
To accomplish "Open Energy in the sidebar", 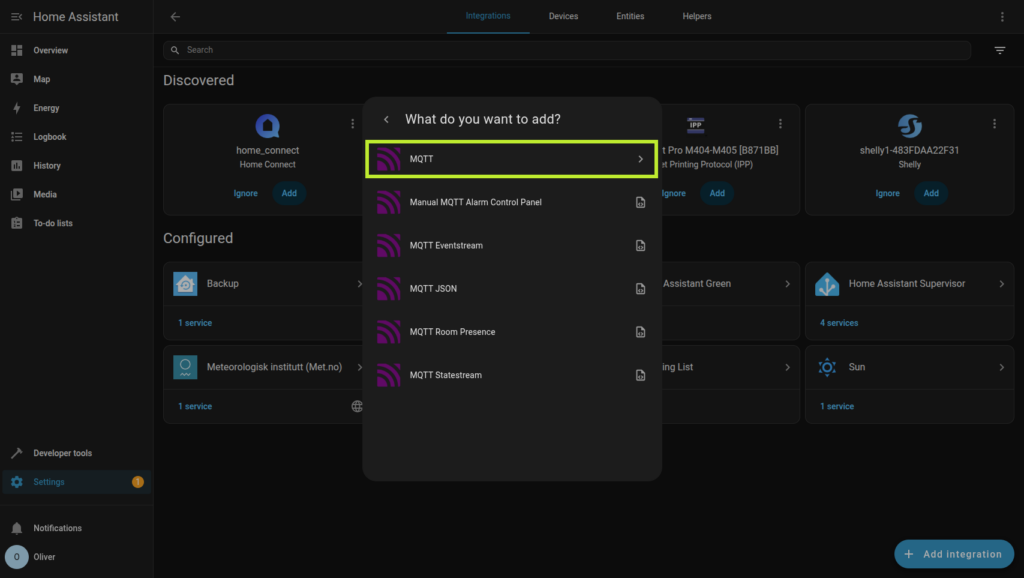I will pyautogui.click(x=46, y=108).
